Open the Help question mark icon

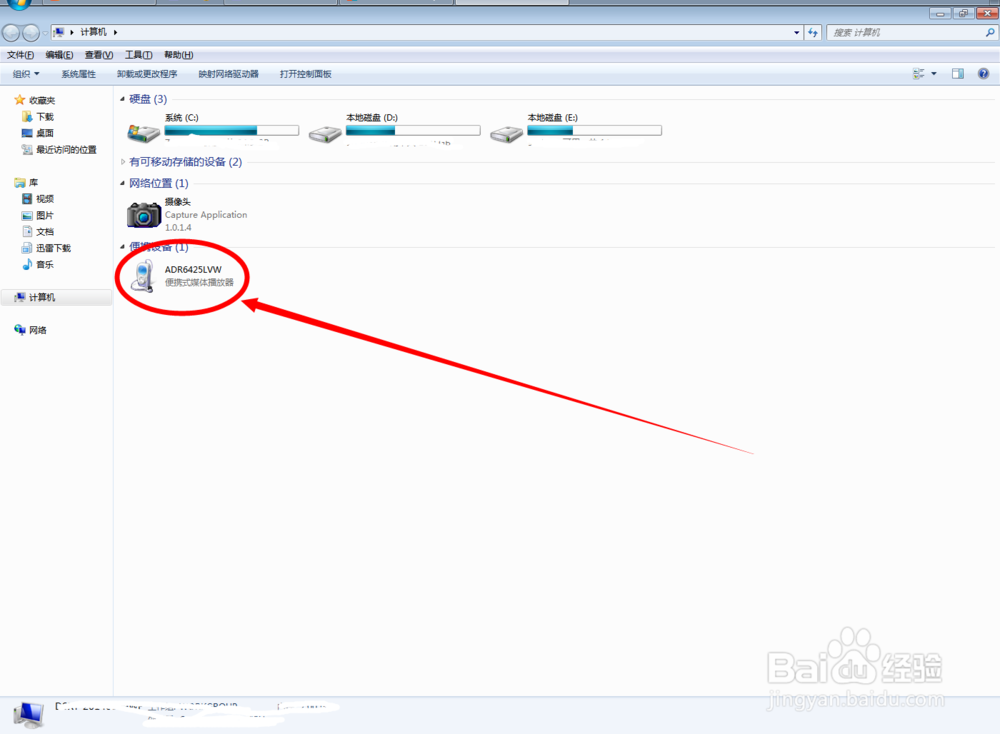(983, 74)
